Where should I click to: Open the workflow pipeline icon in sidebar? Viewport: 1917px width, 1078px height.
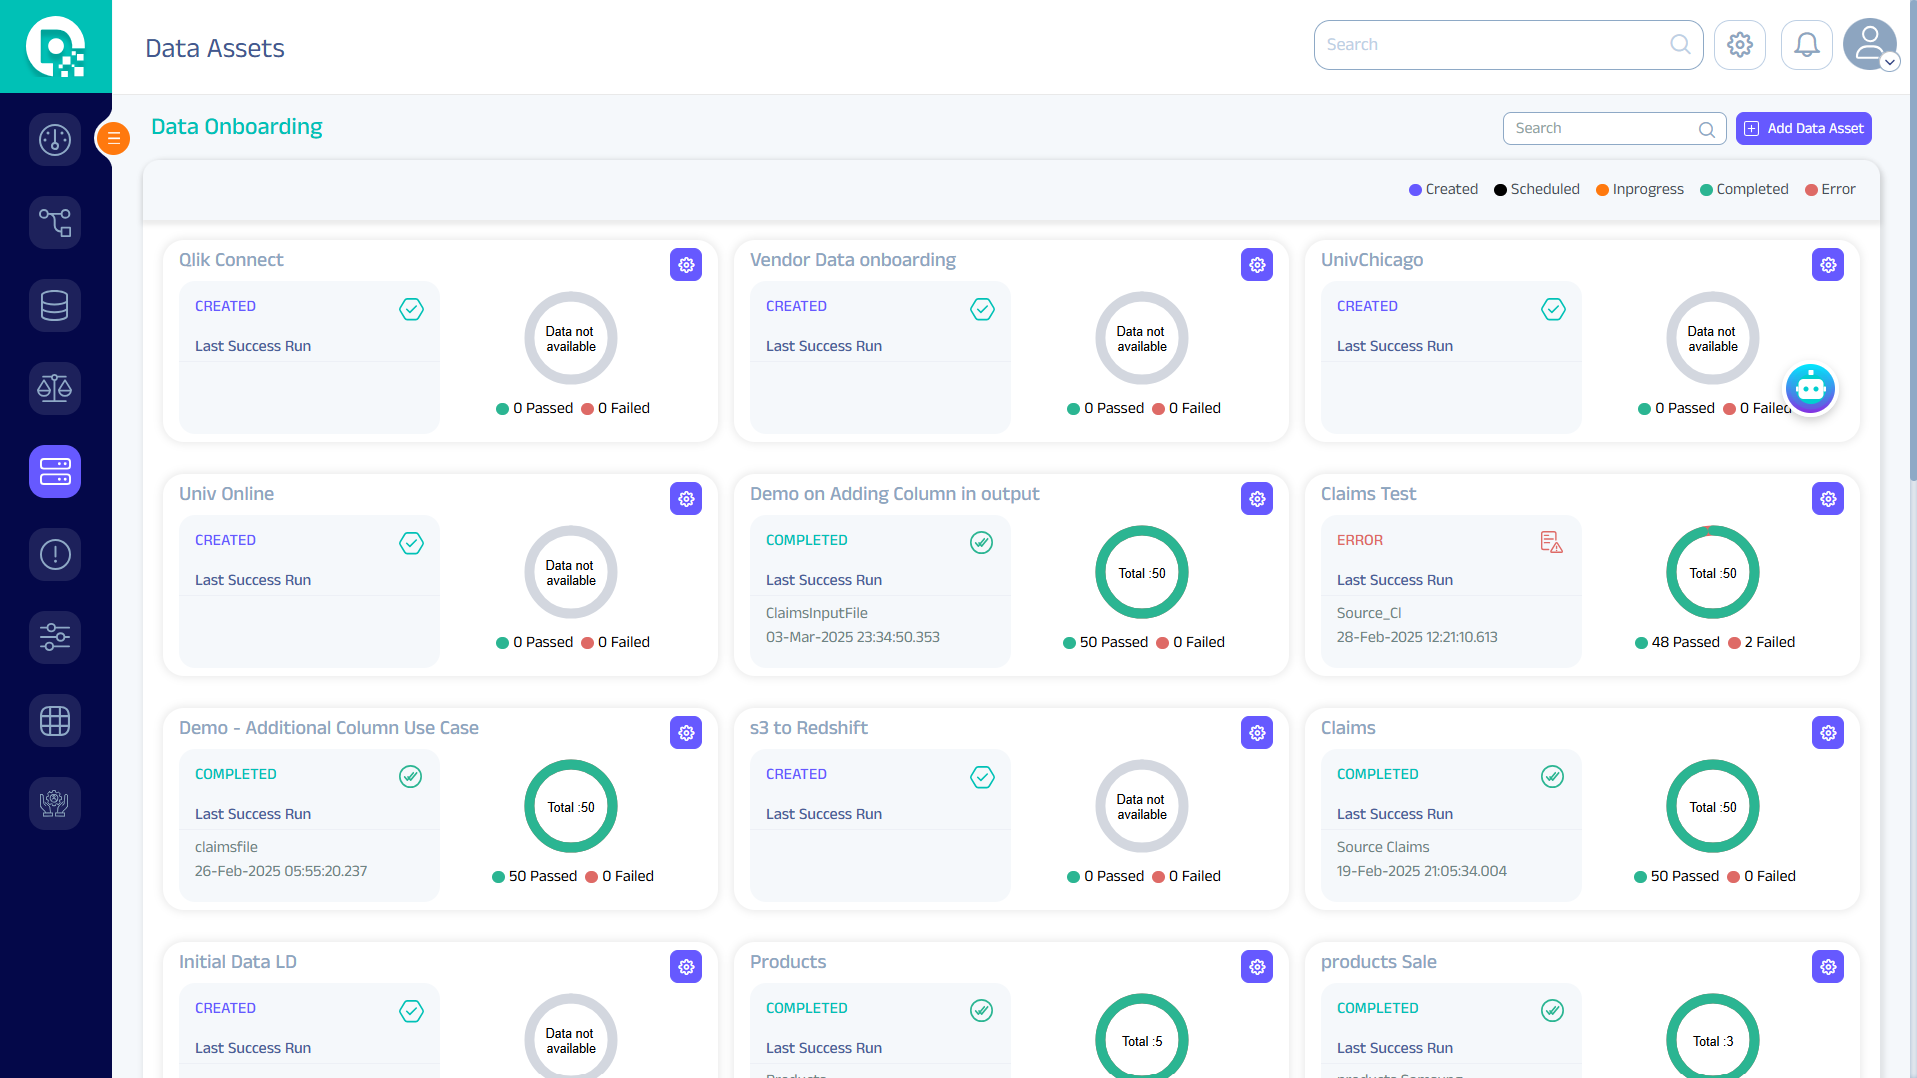pos(55,222)
